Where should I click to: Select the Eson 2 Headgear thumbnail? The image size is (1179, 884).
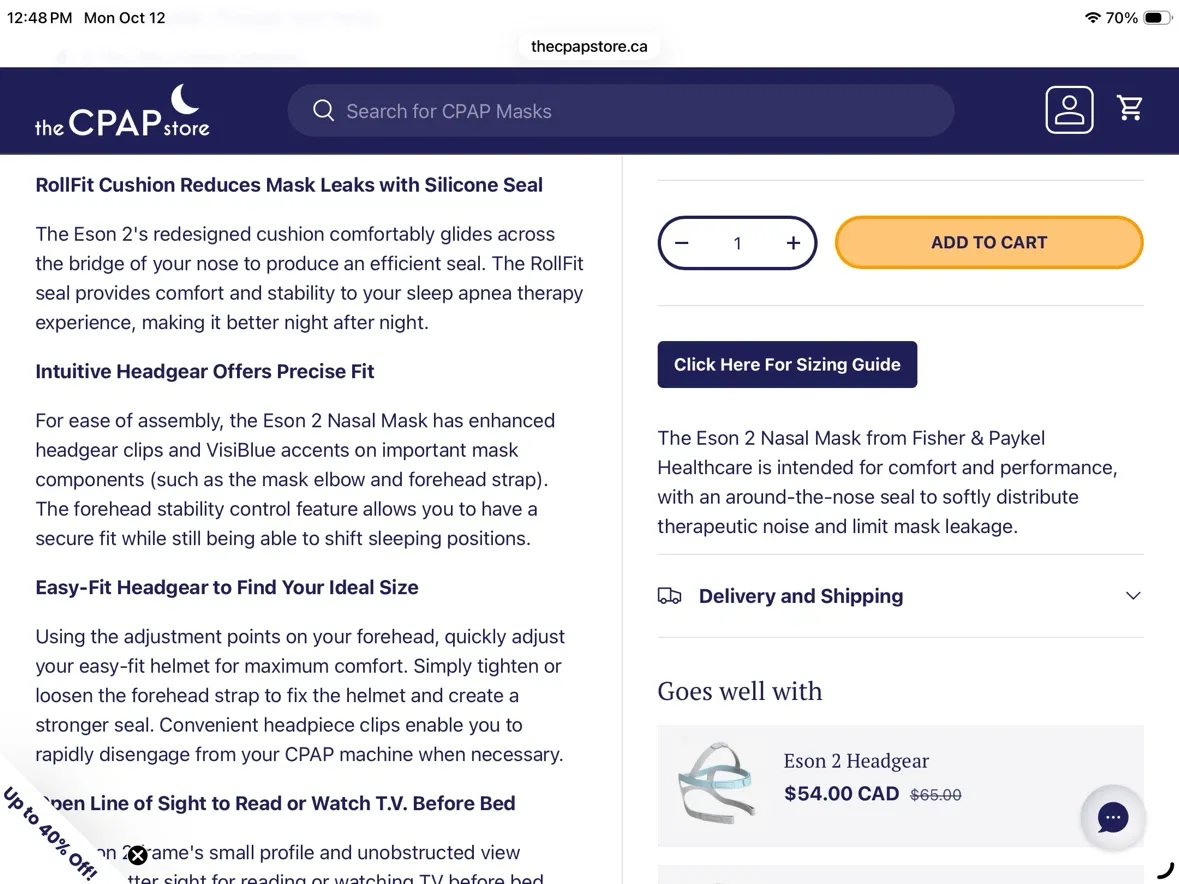(715, 785)
